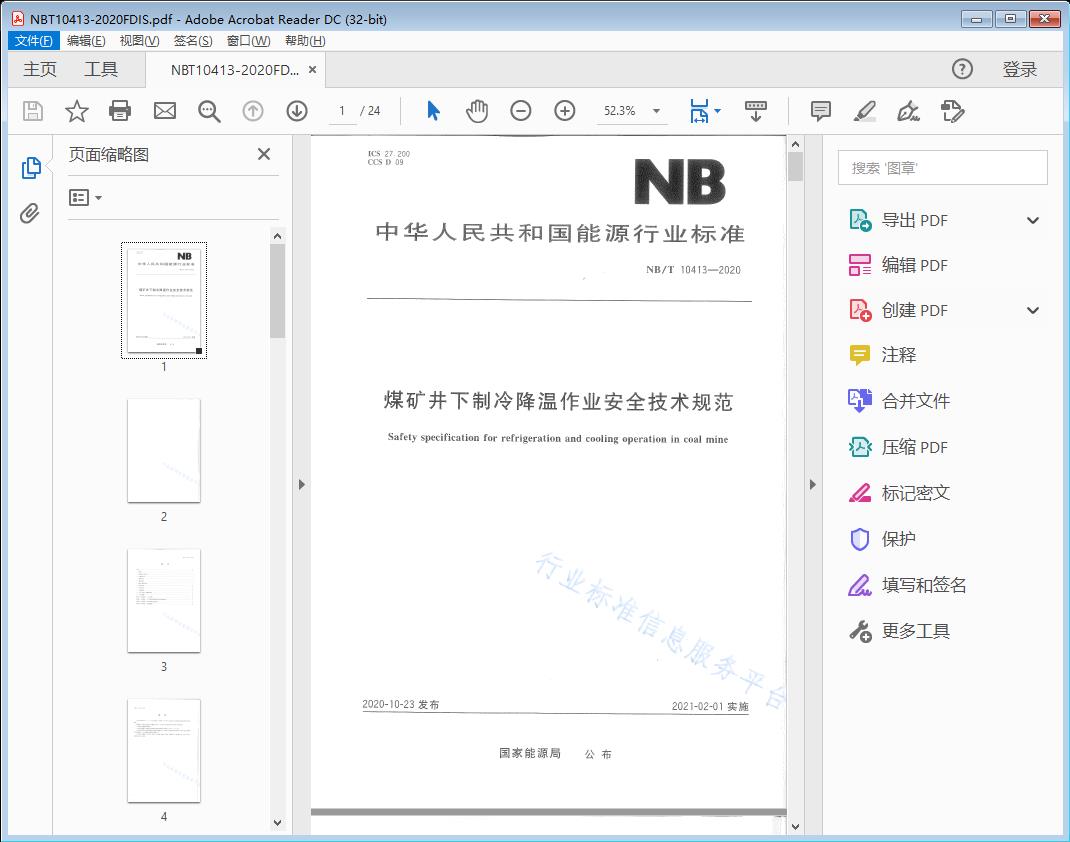Open the Print dialog icon
Image resolution: width=1070 pixels, height=842 pixels.
coord(120,111)
